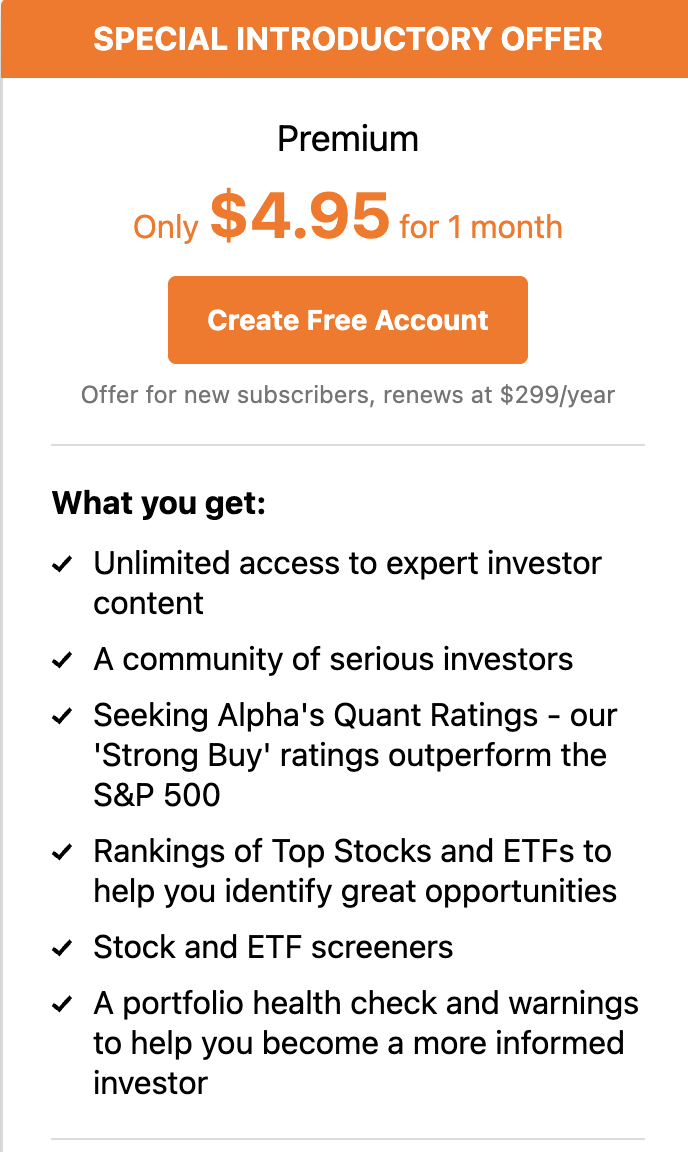The image size is (688, 1152).
Task: Click checkmark beside Seeking Alpha's Quant Ratings
Action: (62, 716)
